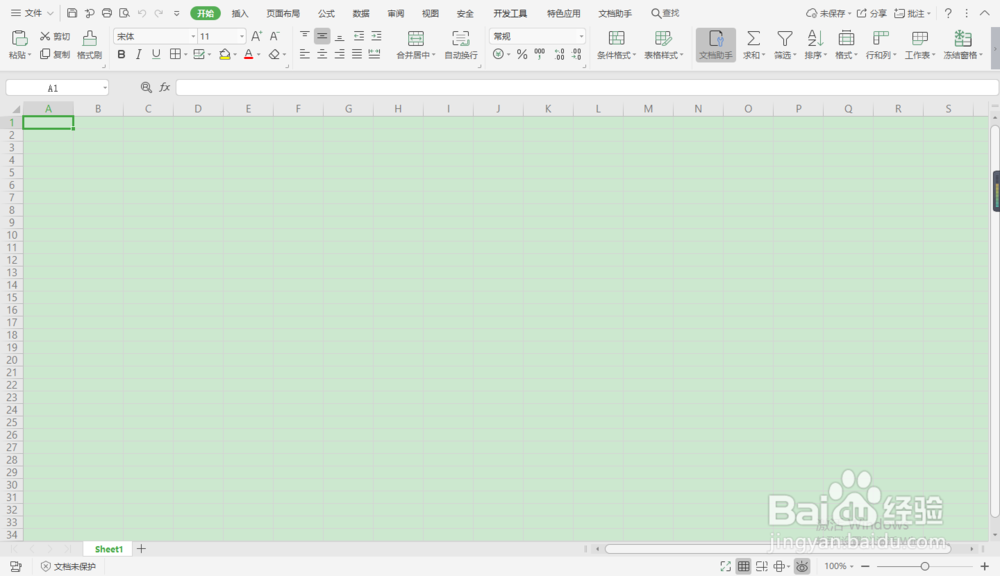Image resolution: width=1000 pixels, height=576 pixels.
Task: Click the Copy (复制) button
Action: click(55, 54)
